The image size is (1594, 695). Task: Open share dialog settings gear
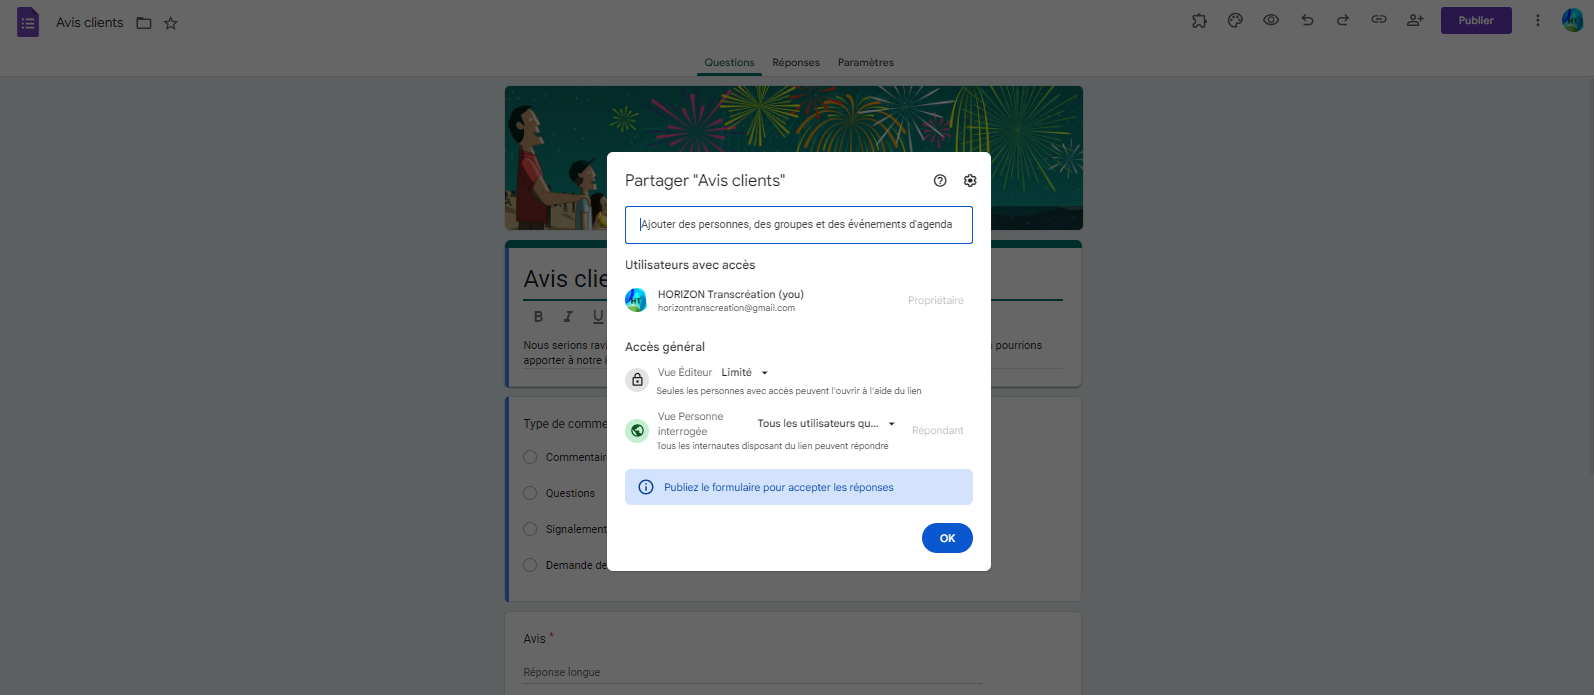(x=970, y=181)
